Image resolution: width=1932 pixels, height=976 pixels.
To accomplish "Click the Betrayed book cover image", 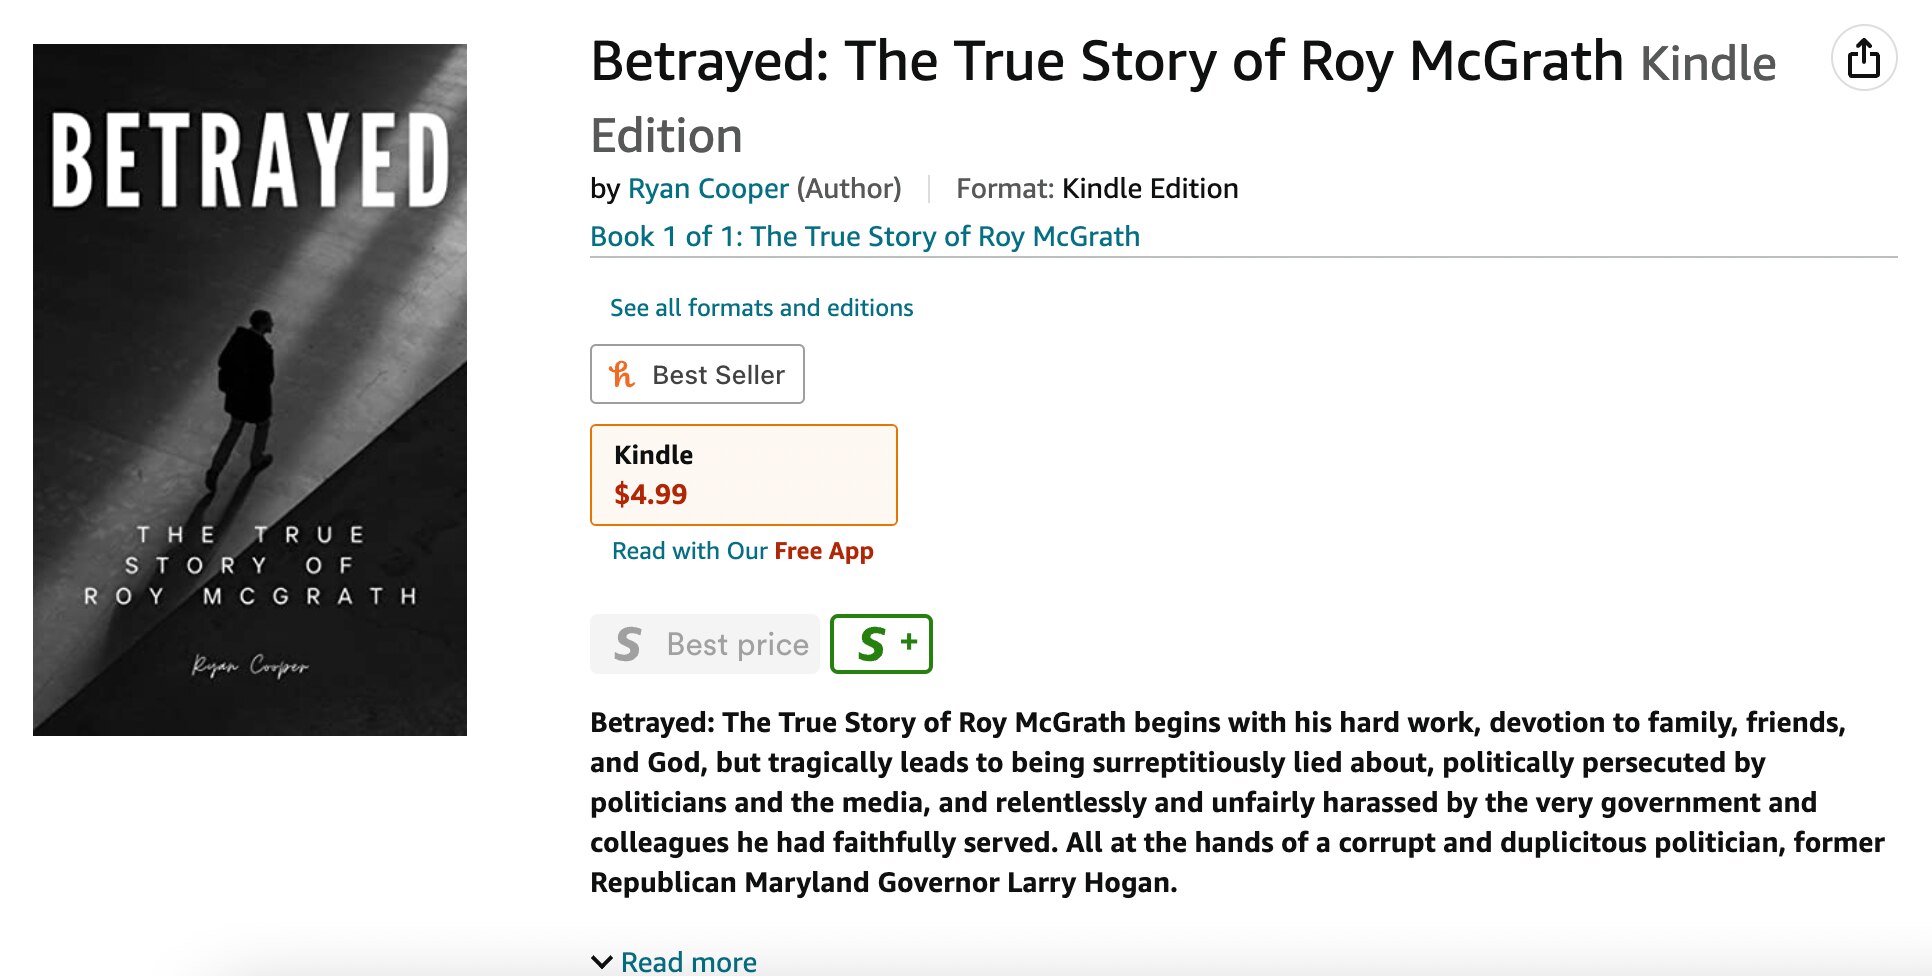I will (249, 390).
